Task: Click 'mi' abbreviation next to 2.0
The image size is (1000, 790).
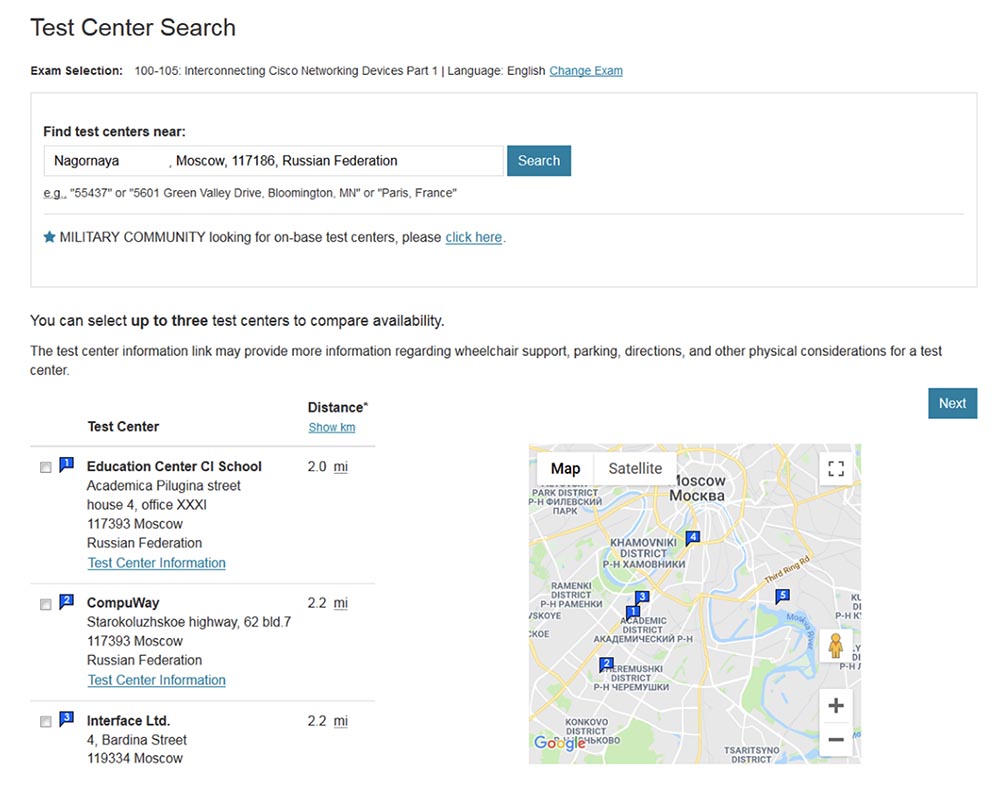Action: pos(341,467)
